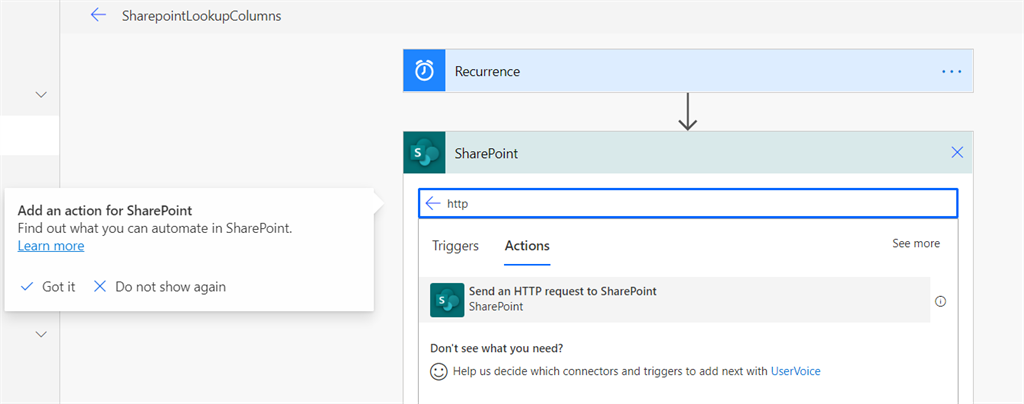Click See more actions
Image resolution: width=1024 pixels, height=404 pixels.
916,243
